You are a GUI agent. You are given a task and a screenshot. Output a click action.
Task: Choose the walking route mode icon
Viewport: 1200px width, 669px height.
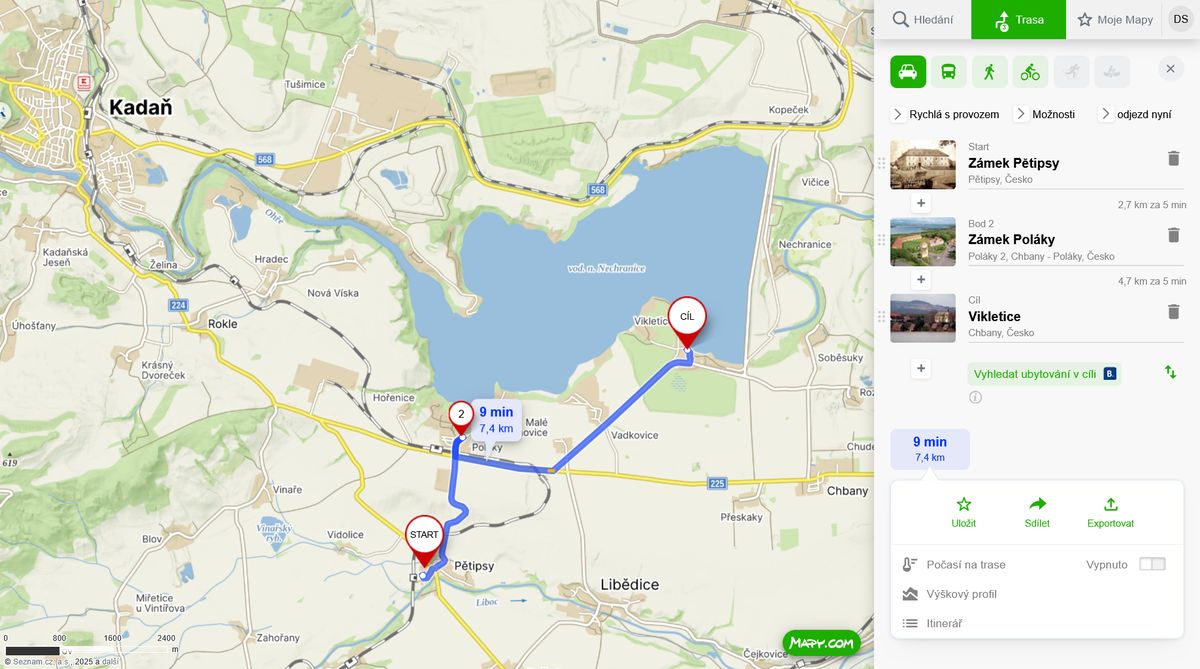[989, 72]
